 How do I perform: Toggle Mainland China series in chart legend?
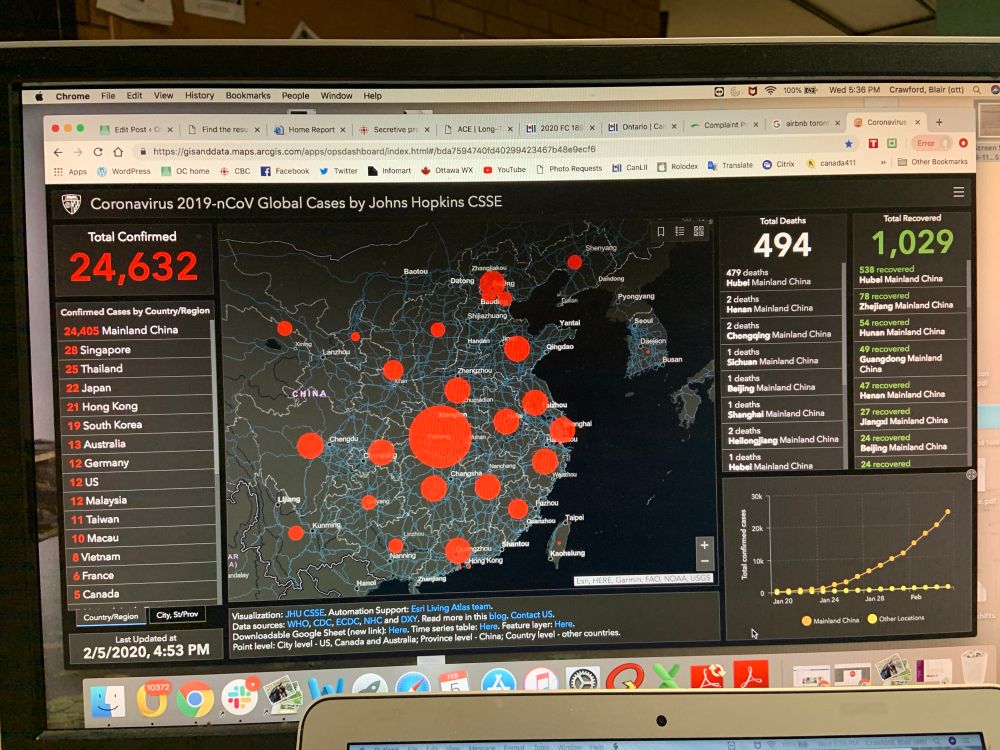[830, 621]
